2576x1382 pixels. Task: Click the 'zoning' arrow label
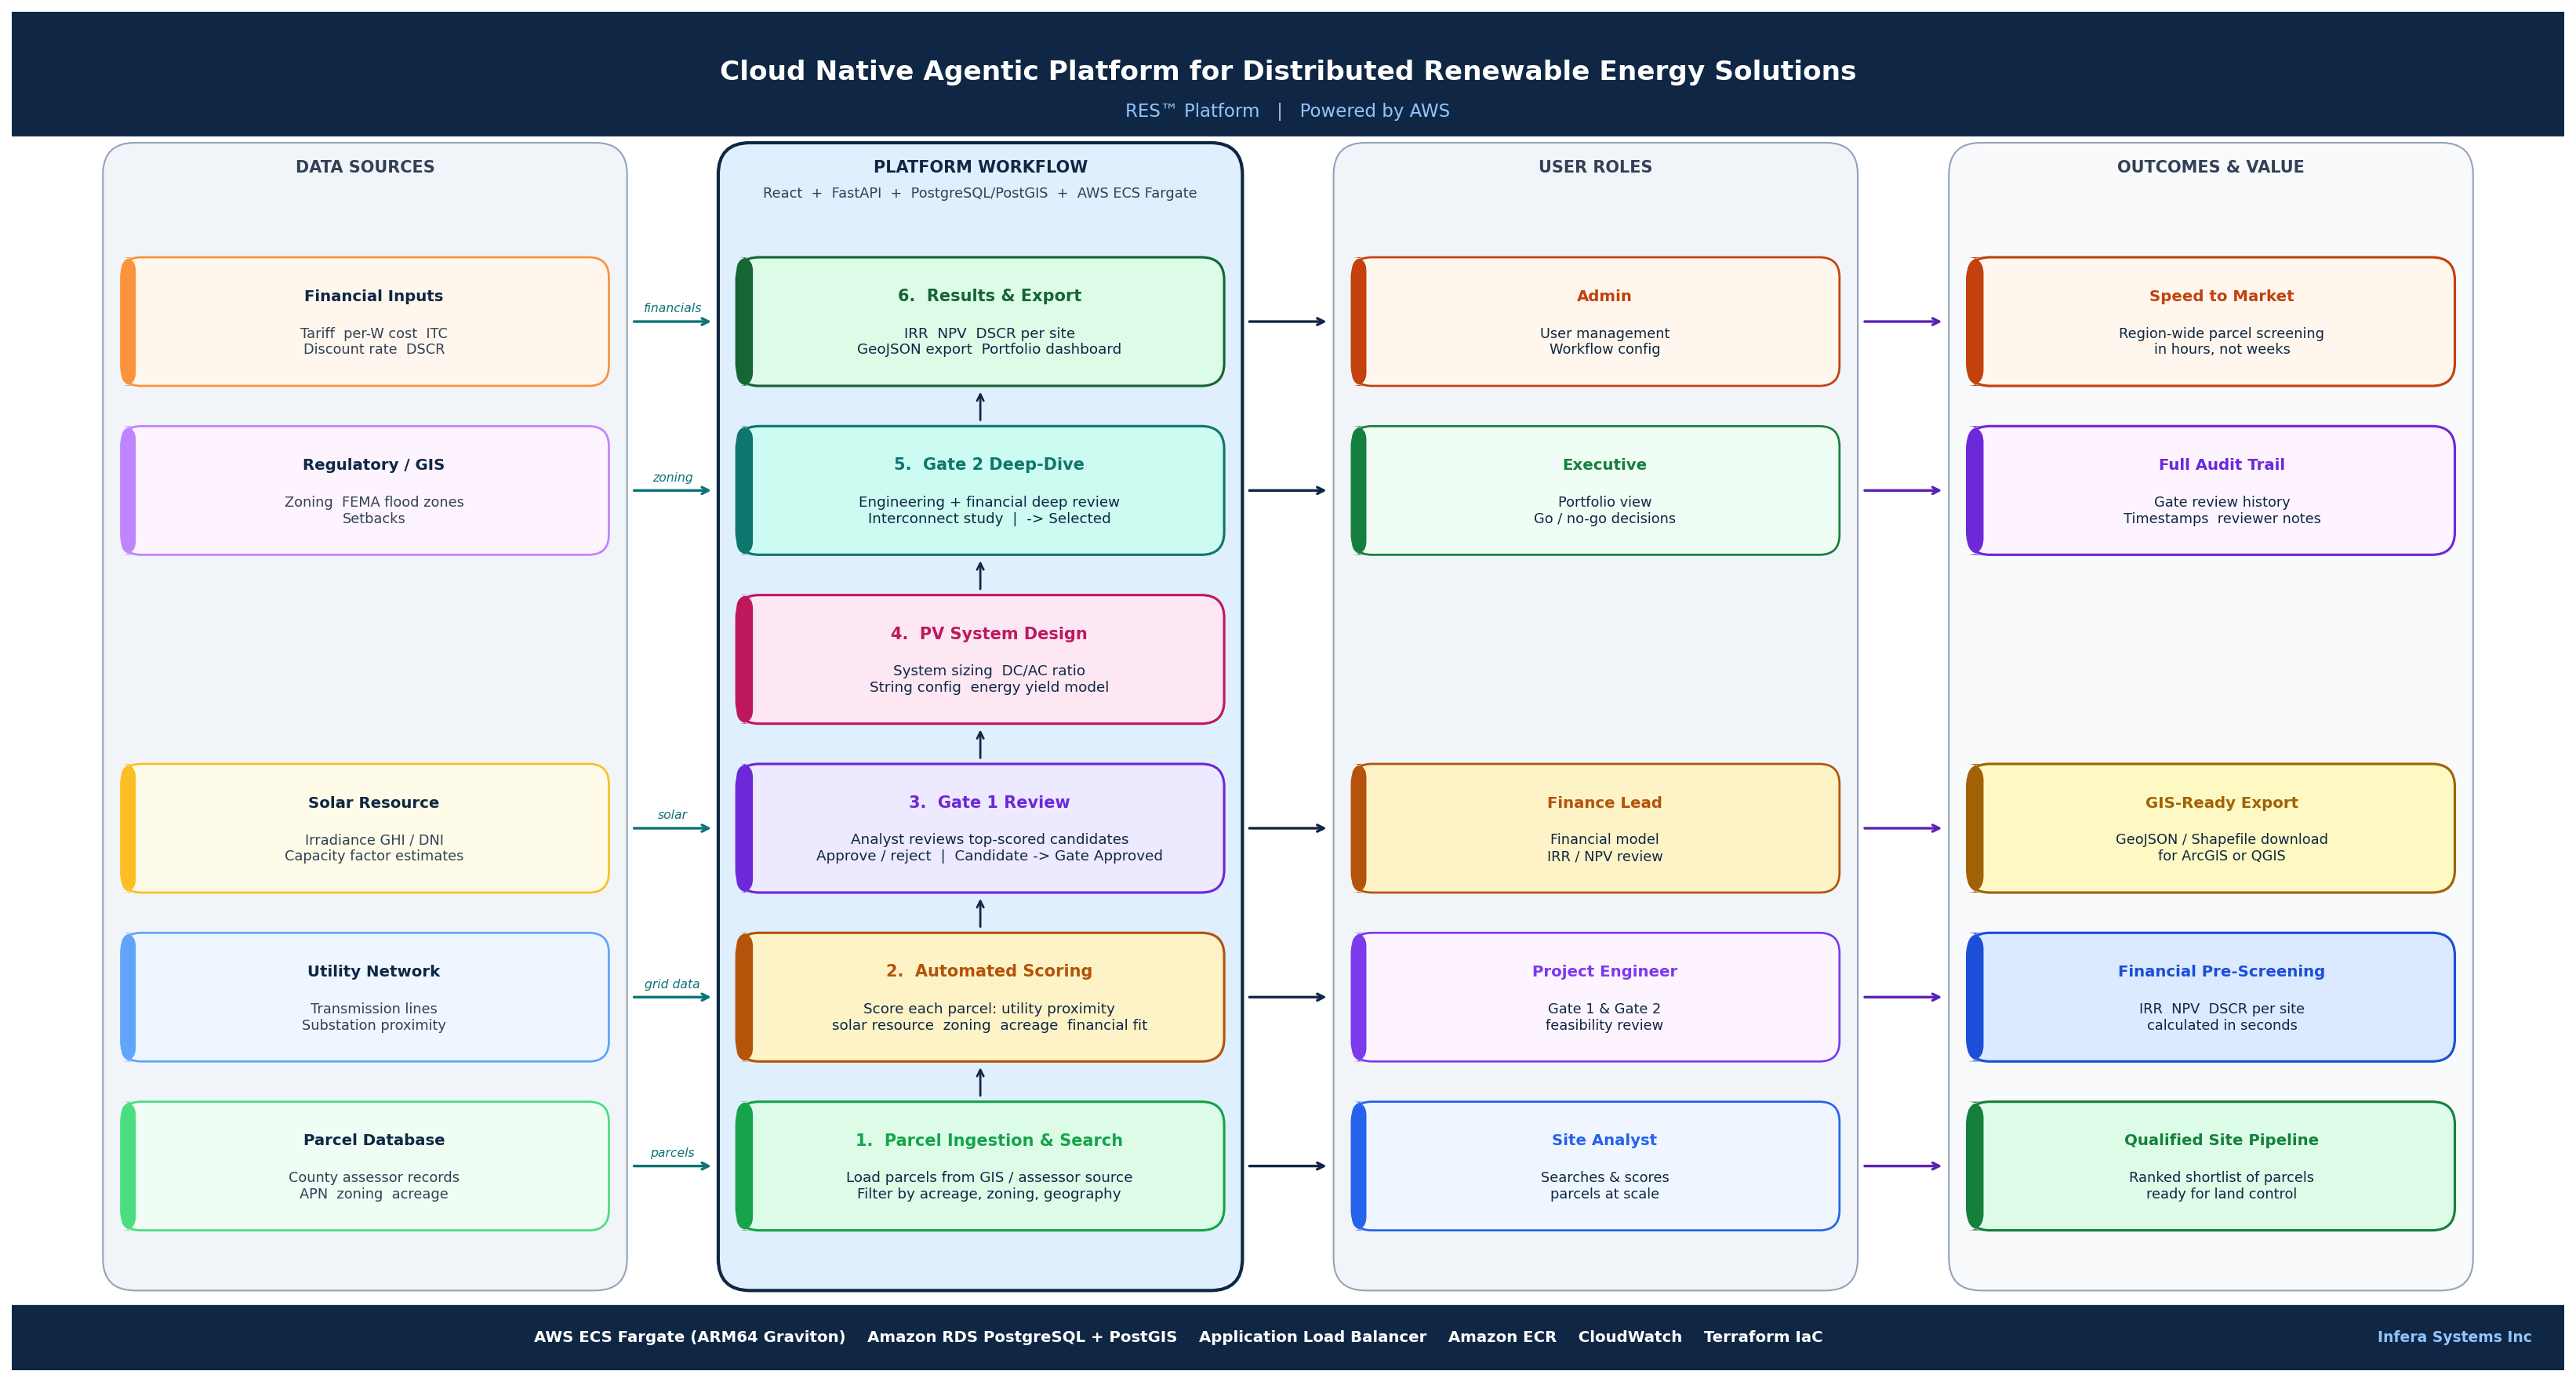pos(672,477)
